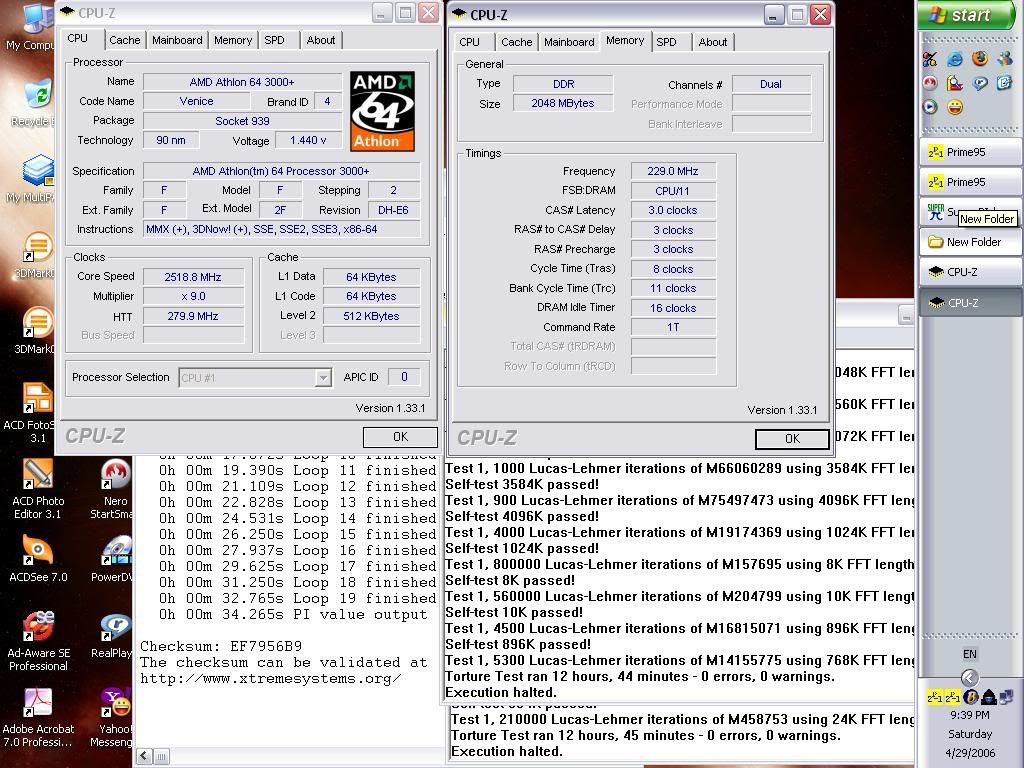The height and width of the screenshot is (768, 1024).
Task: Click the network connection tray icon
Action: pos(1006,697)
